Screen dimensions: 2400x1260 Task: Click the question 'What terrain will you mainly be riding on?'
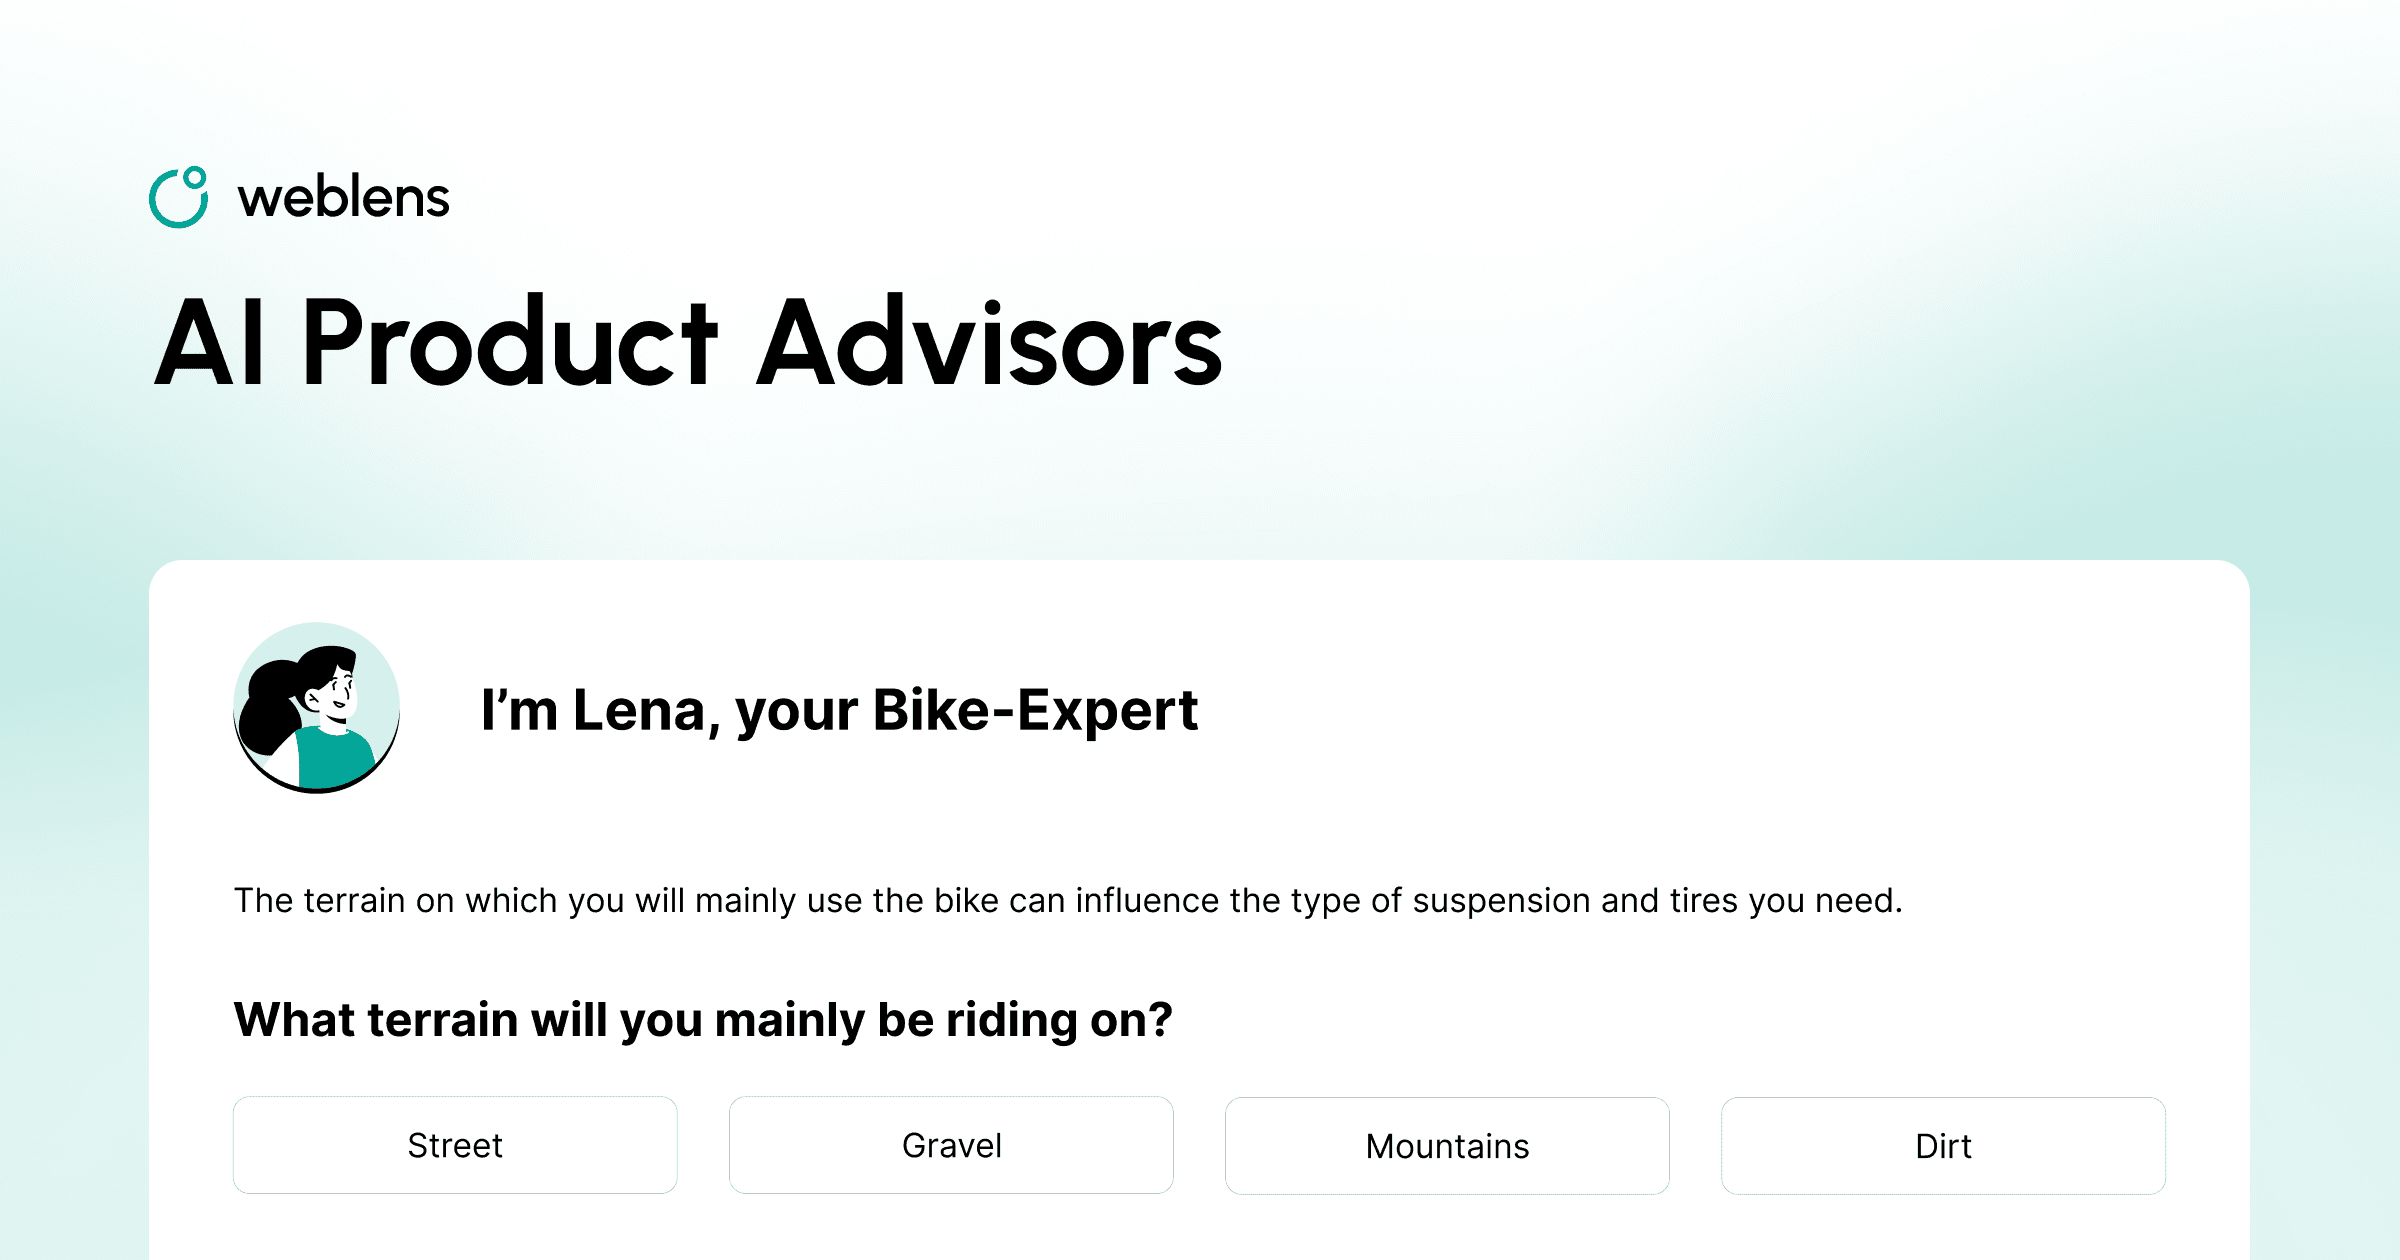pos(703,1020)
